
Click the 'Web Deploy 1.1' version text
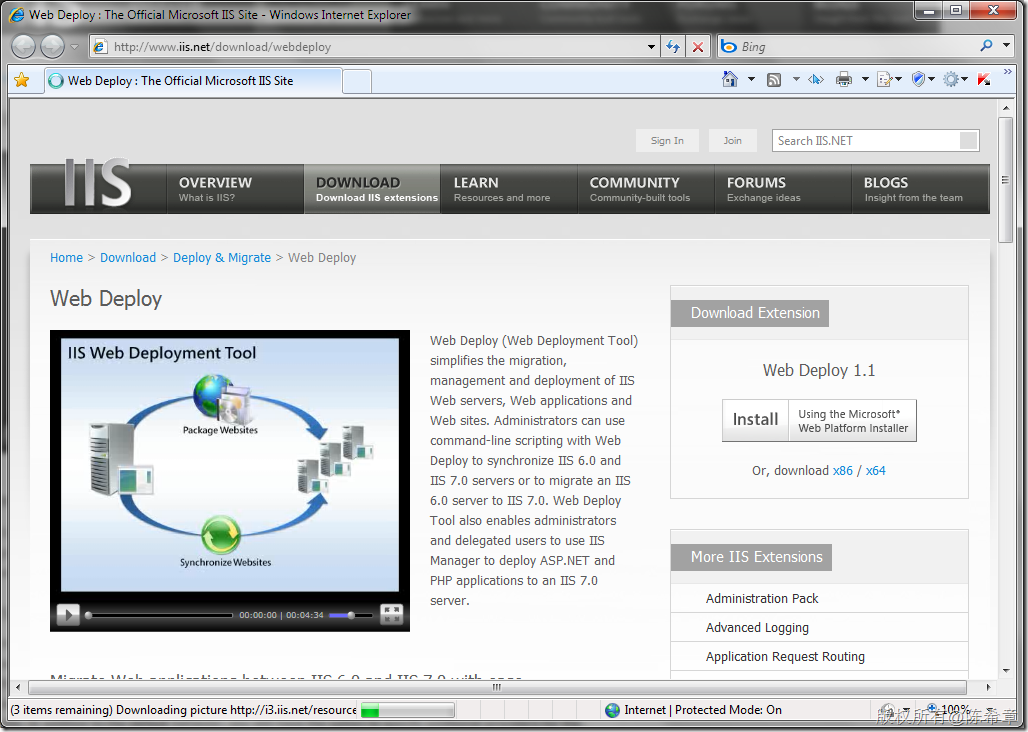point(819,370)
